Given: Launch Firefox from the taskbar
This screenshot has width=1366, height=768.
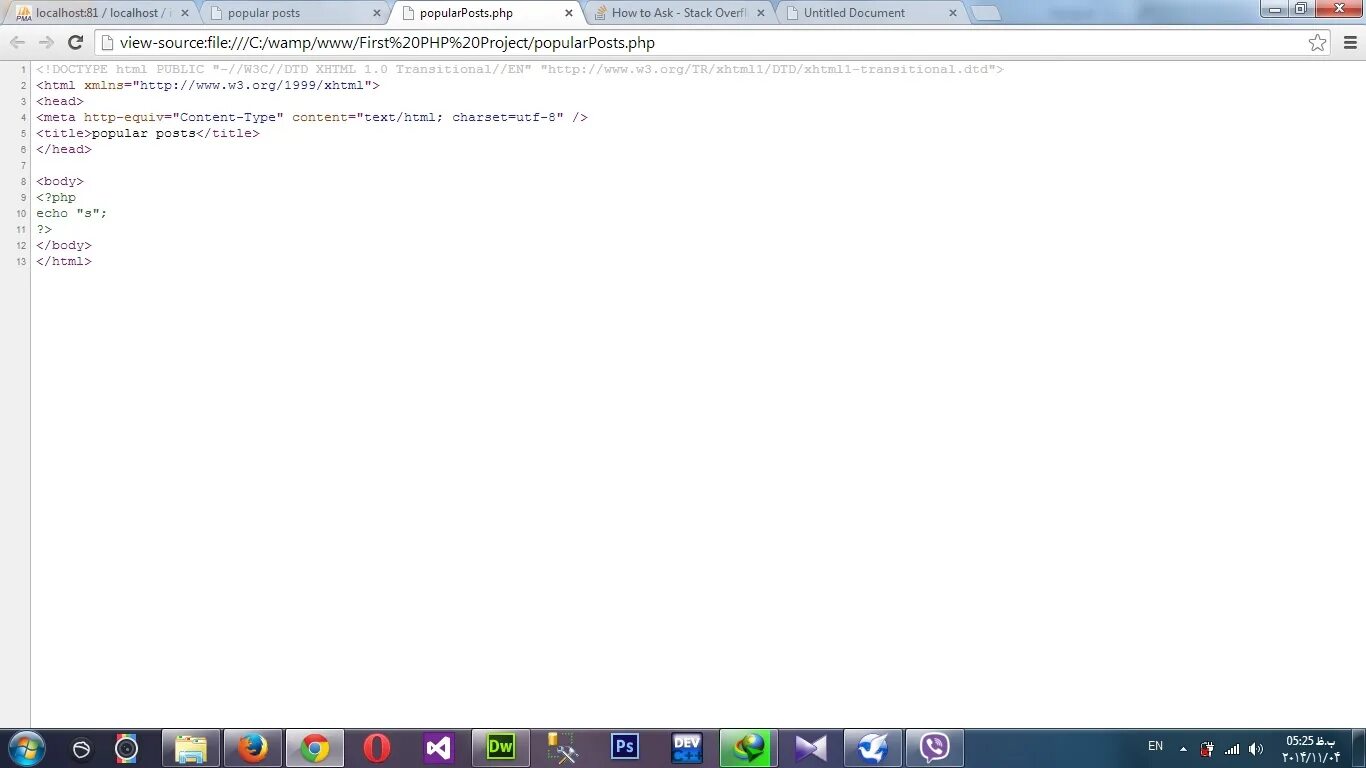Looking at the screenshot, I should 253,748.
